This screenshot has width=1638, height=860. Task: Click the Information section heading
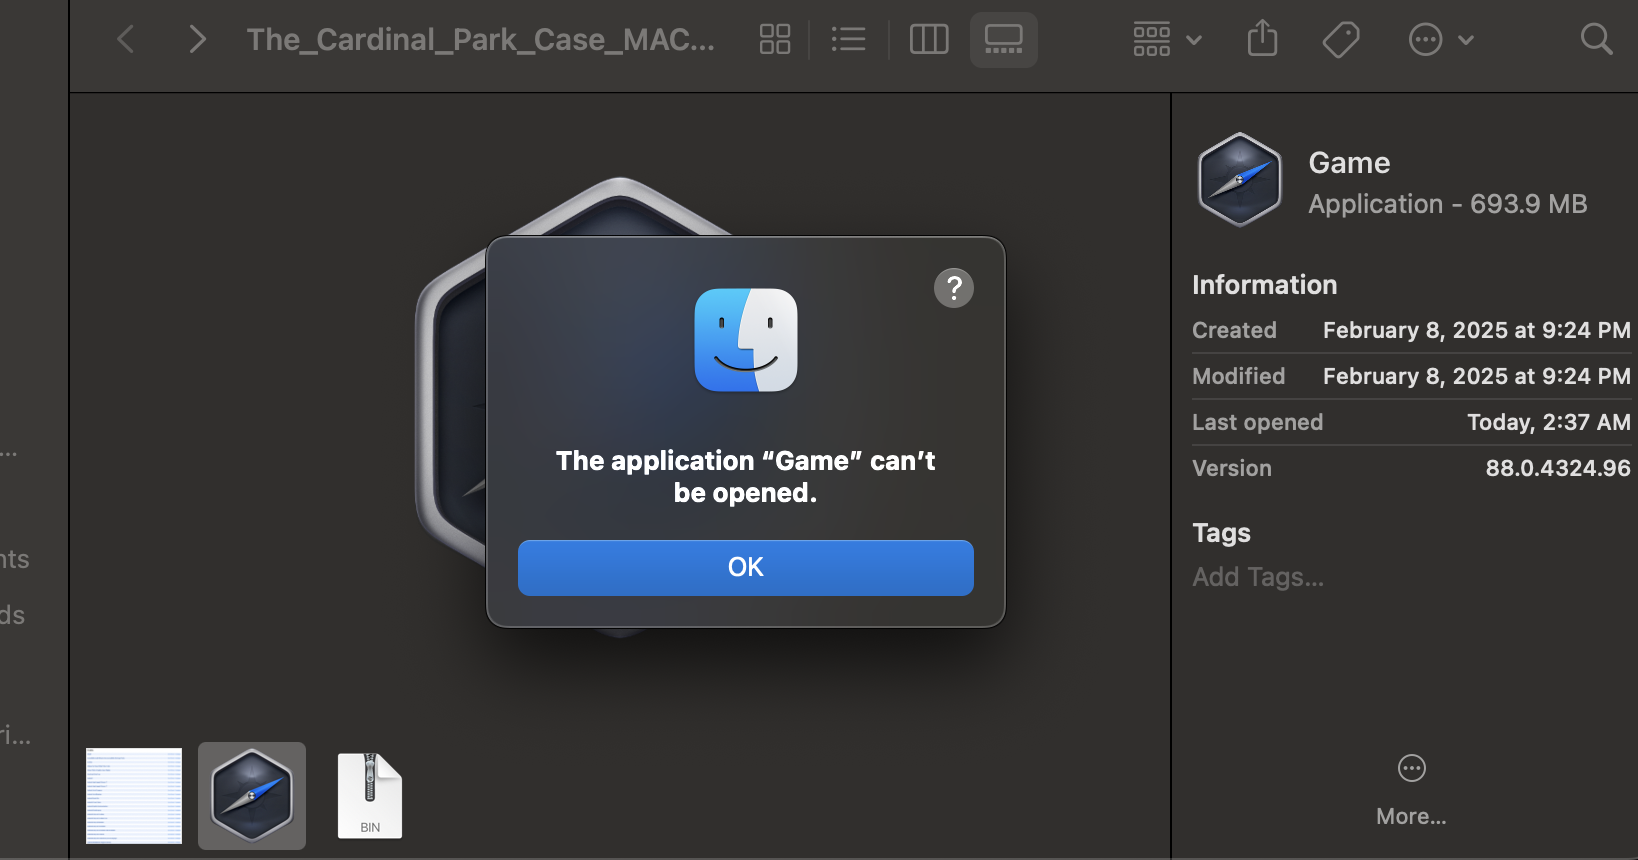coord(1264,285)
